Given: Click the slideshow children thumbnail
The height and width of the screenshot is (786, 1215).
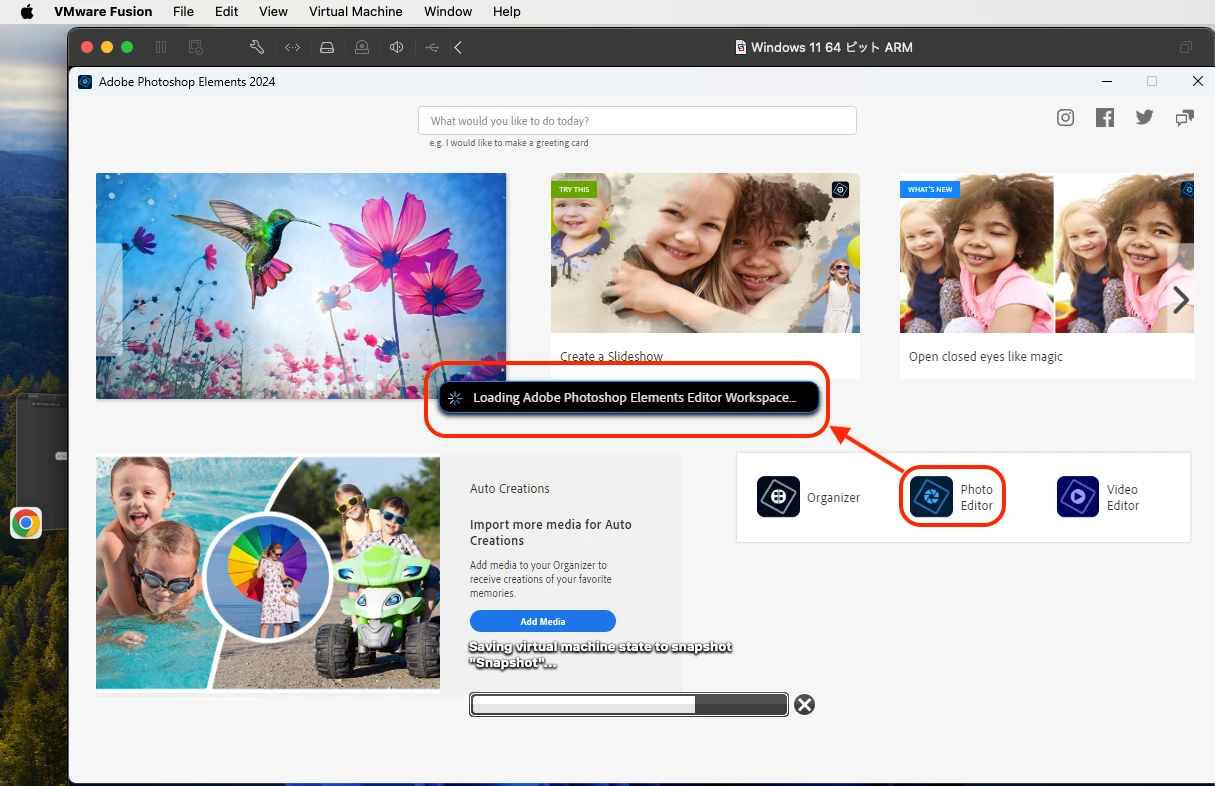Looking at the screenshot, I should (x=705, y=253).
